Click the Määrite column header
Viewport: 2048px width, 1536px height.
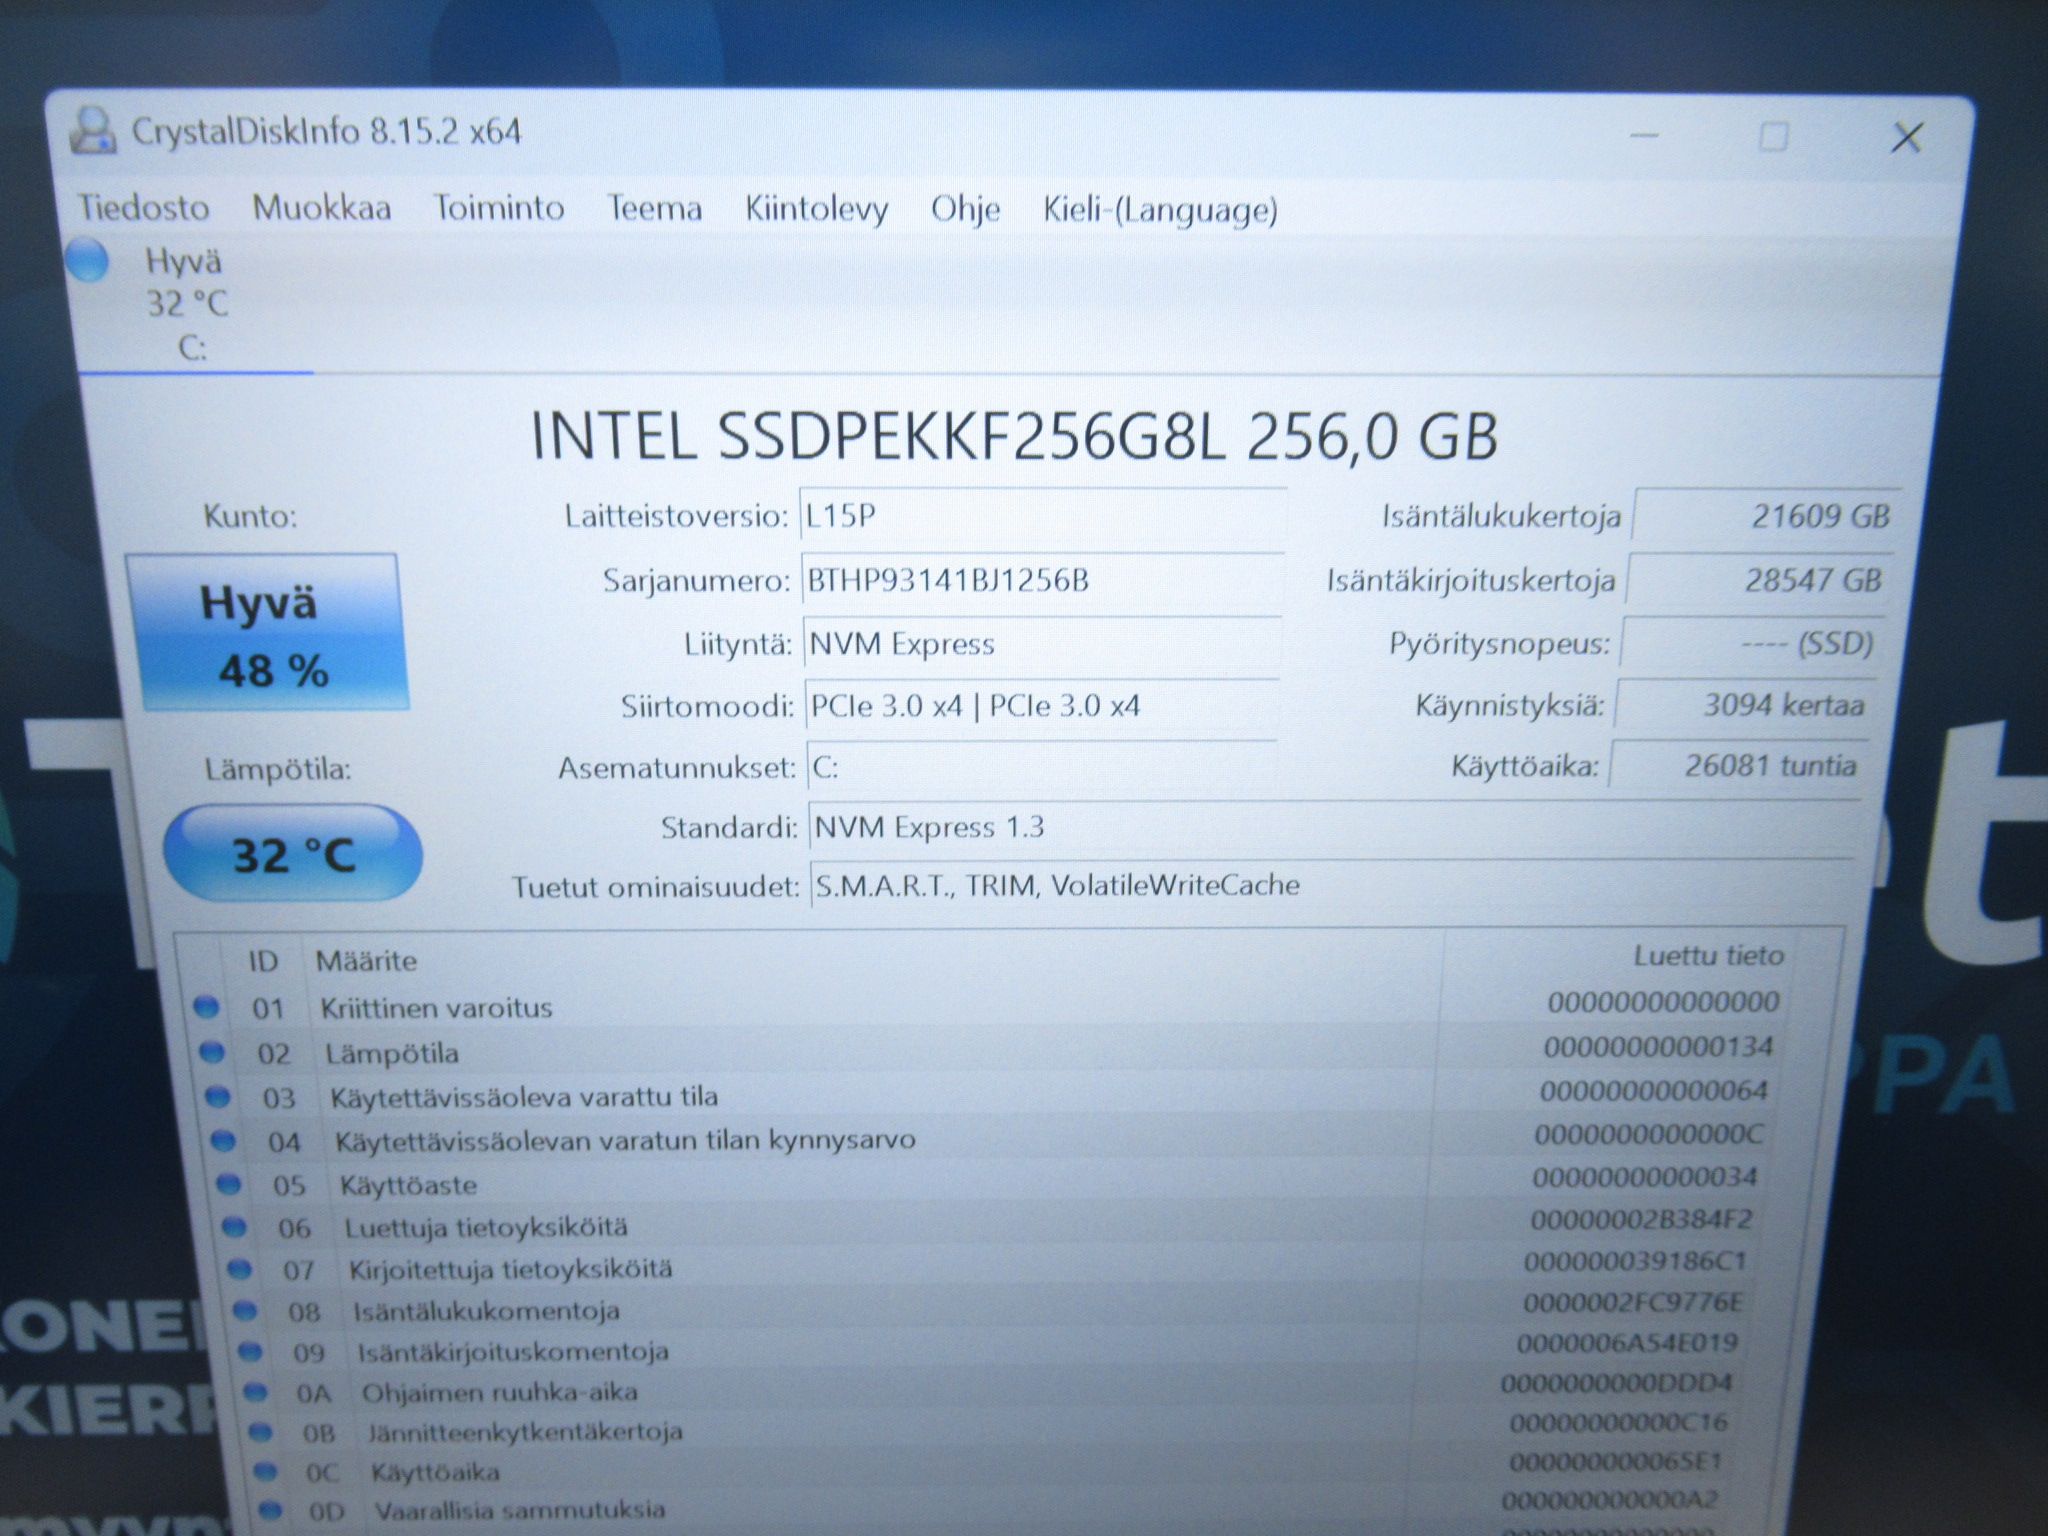pos(366,961)
